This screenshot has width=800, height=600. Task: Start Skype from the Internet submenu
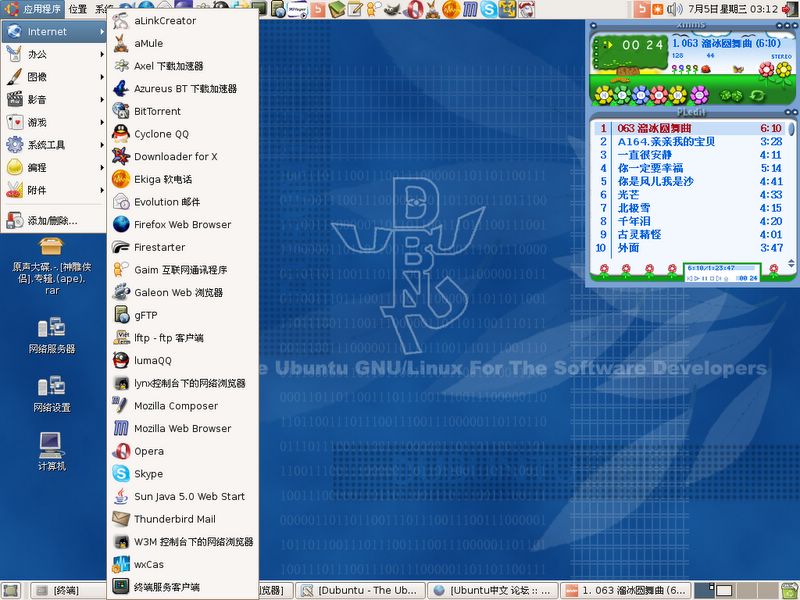[183, 473]
